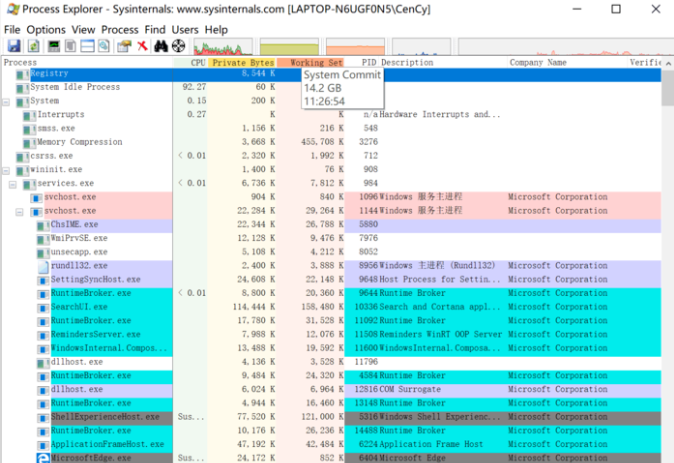Click the orange Physical Memory mini graph
Image resolution: width=674 pixels, height=463 pixels.
(x=355, y=47)
